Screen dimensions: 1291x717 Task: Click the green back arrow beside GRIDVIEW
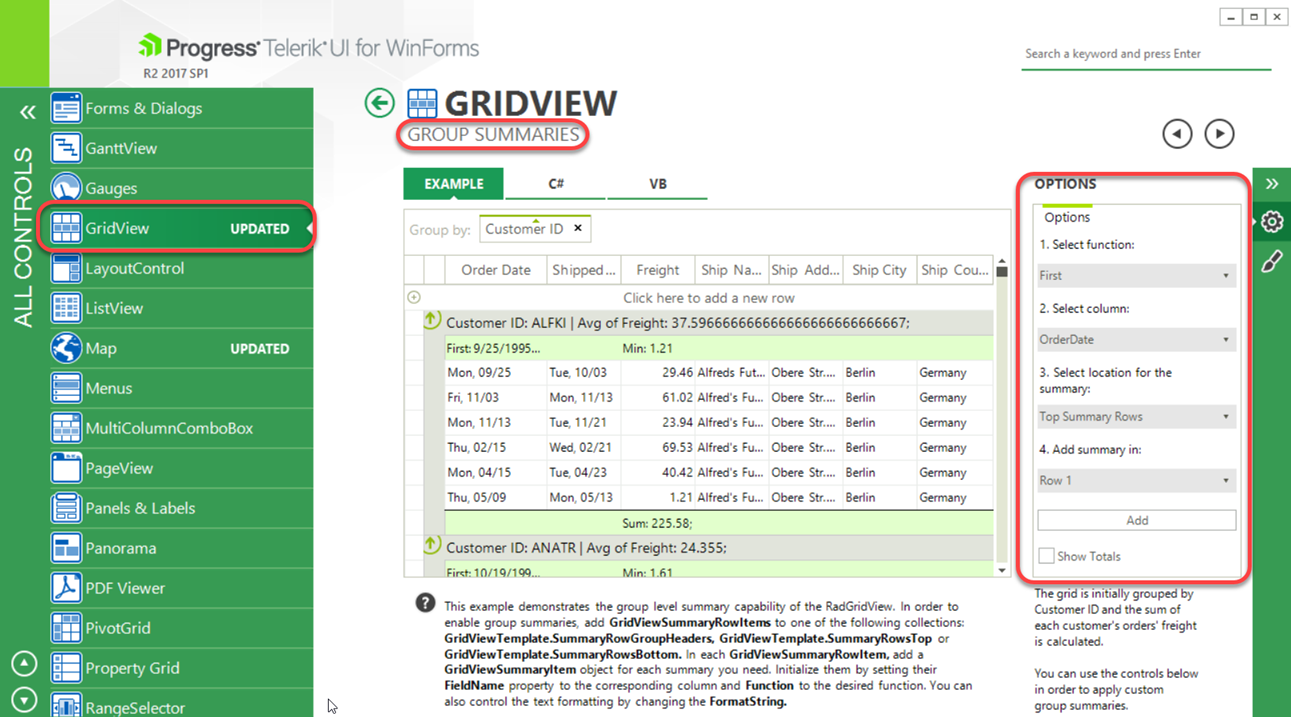coord(379,102)
